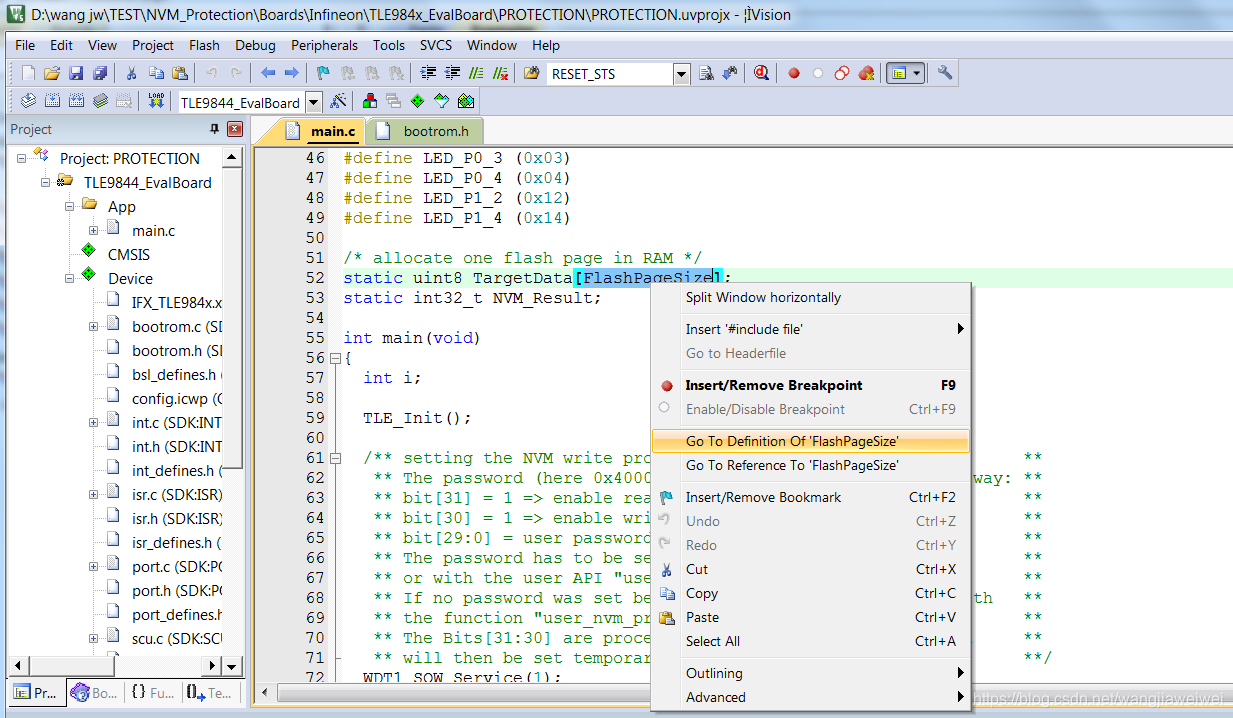Click the Save All icon
The width and height of the screenshot is (1233, 718).
click(x=100, y=73)
